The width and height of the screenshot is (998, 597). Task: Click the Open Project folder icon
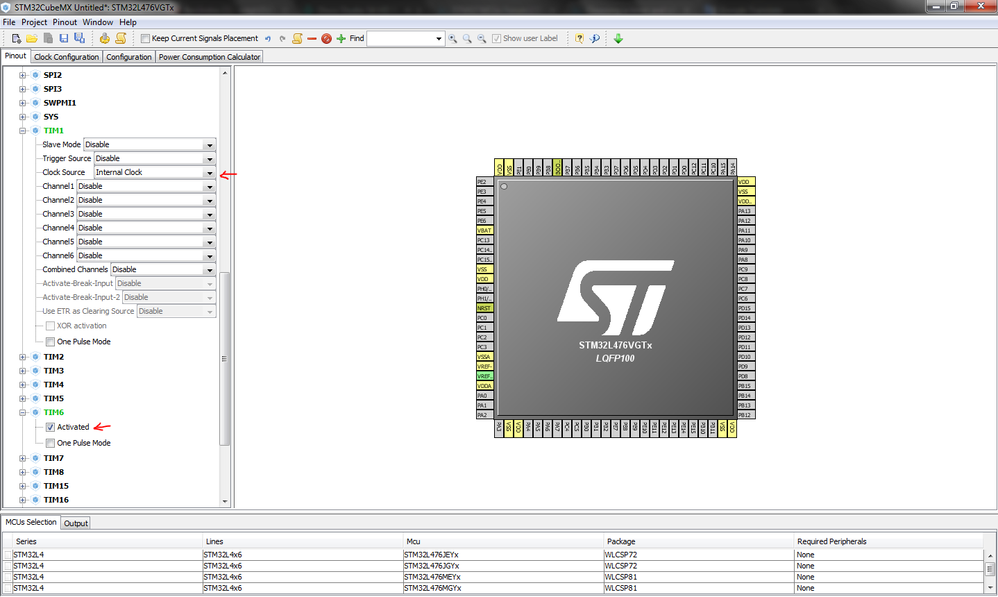pos(33,39)
